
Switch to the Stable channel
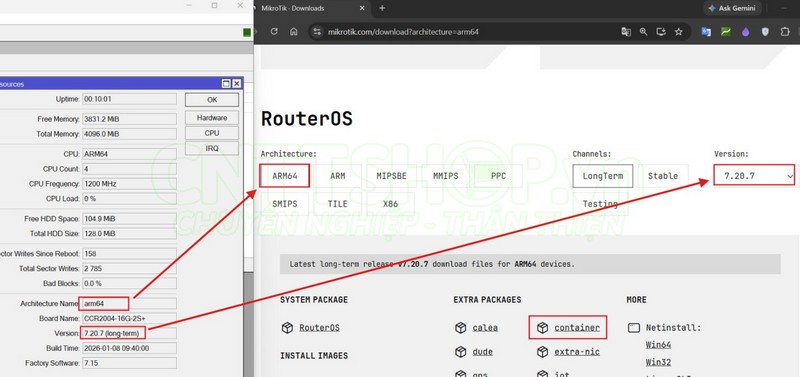point(663,176)
